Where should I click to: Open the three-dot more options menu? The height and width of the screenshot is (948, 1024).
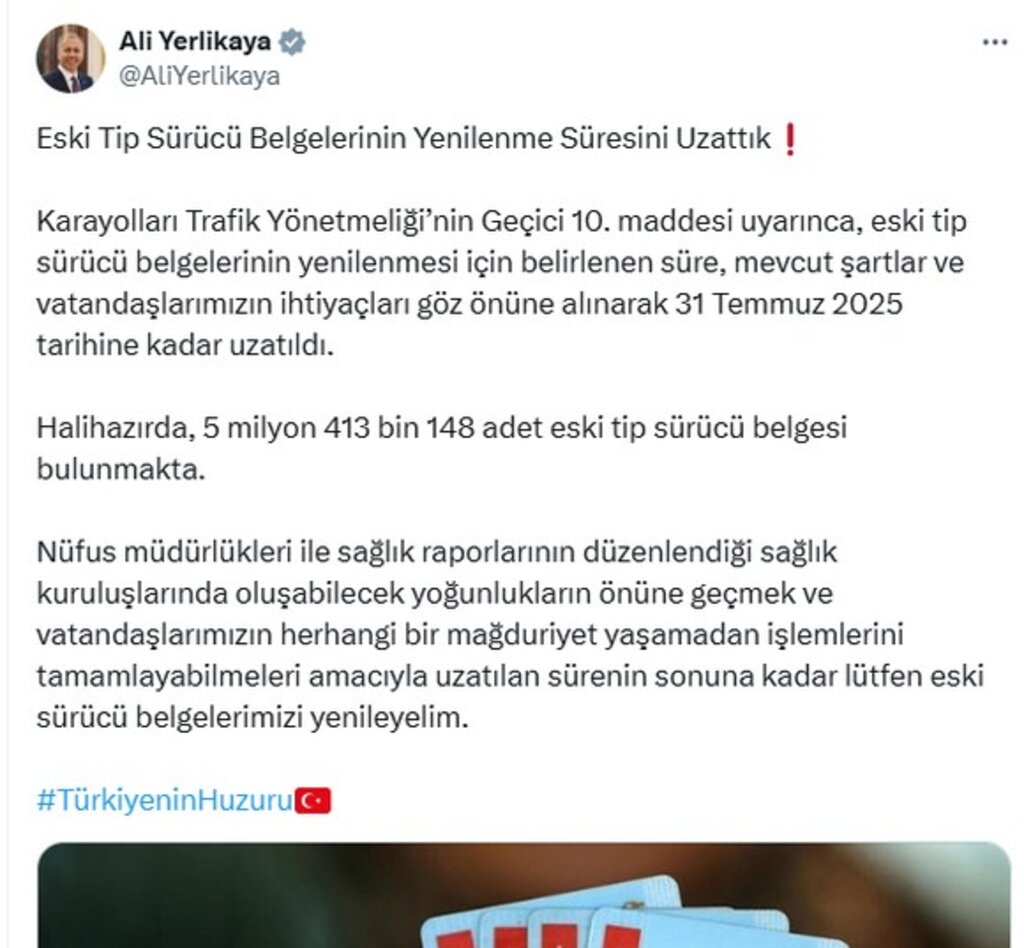pos(995,42)
